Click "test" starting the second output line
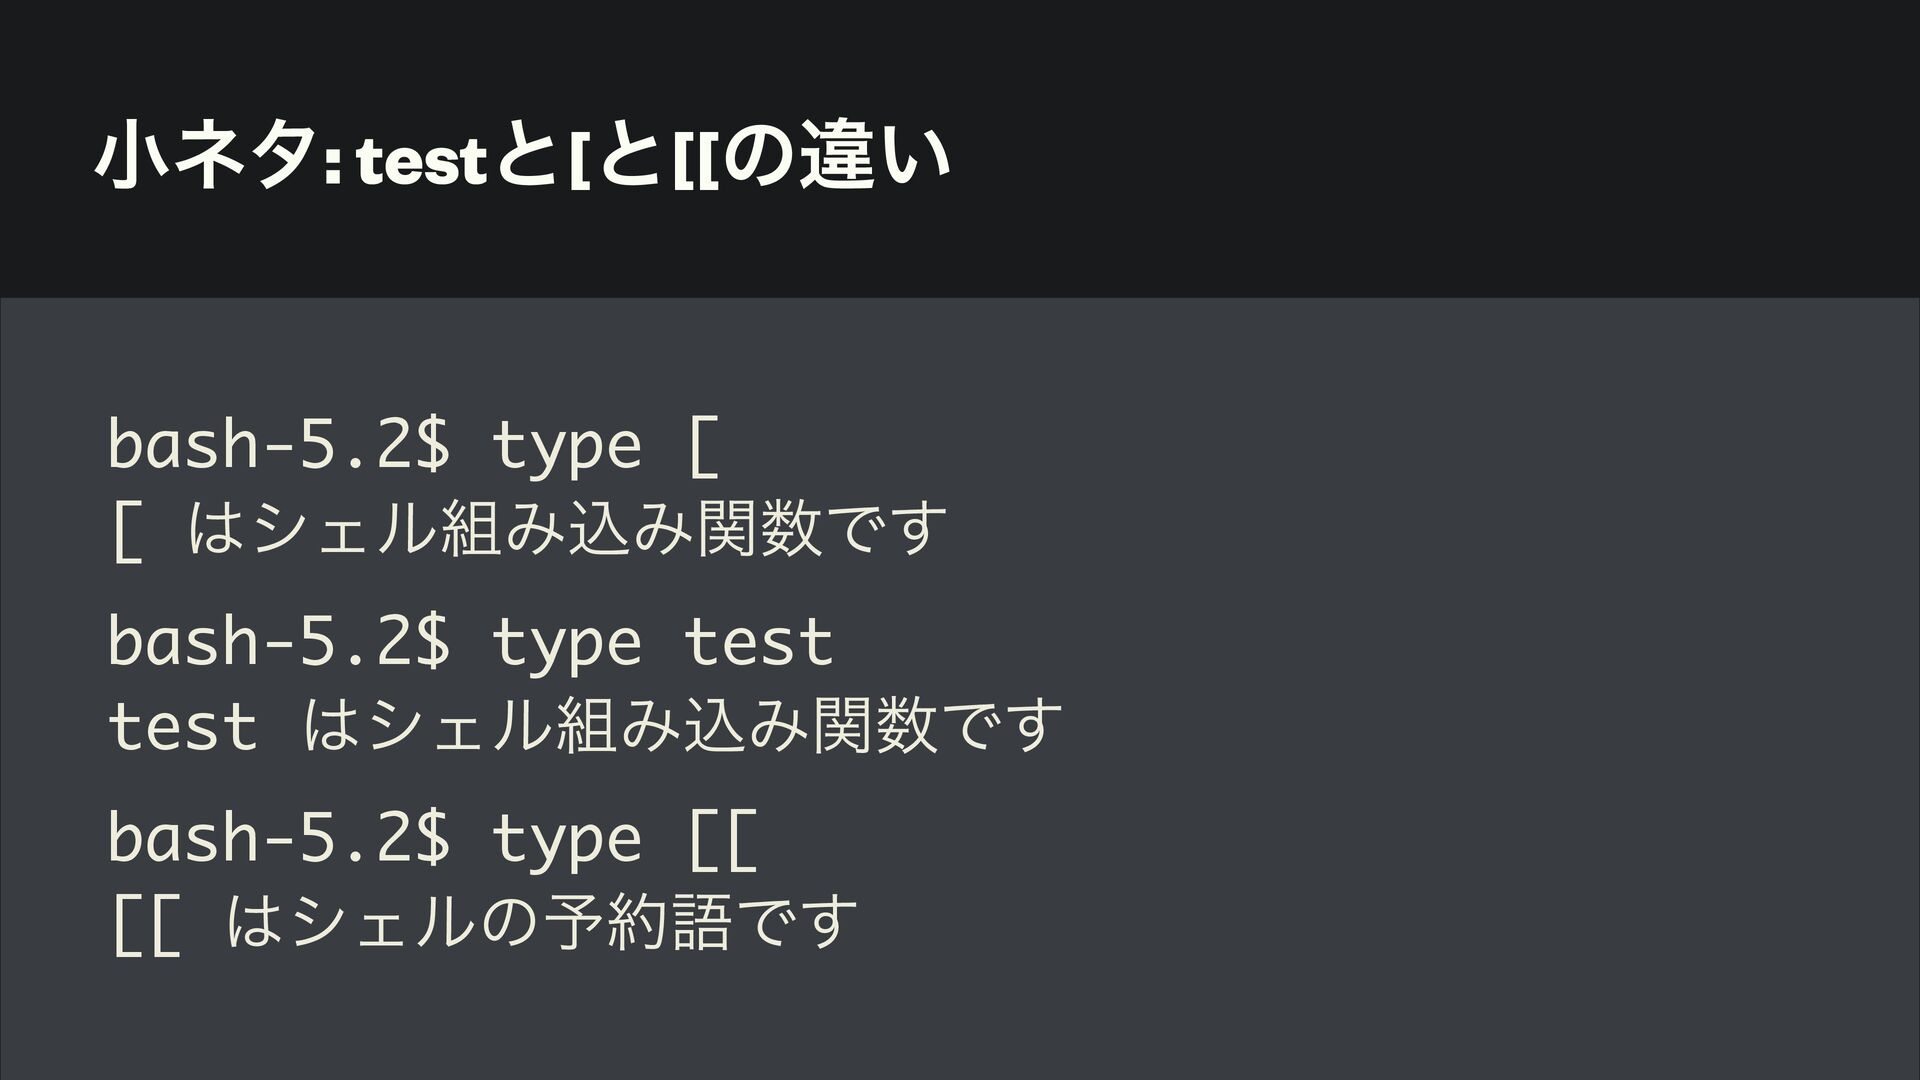The width and height of the screenshot is (1920, 1080). pyautogui.click(x=182, y=726)
